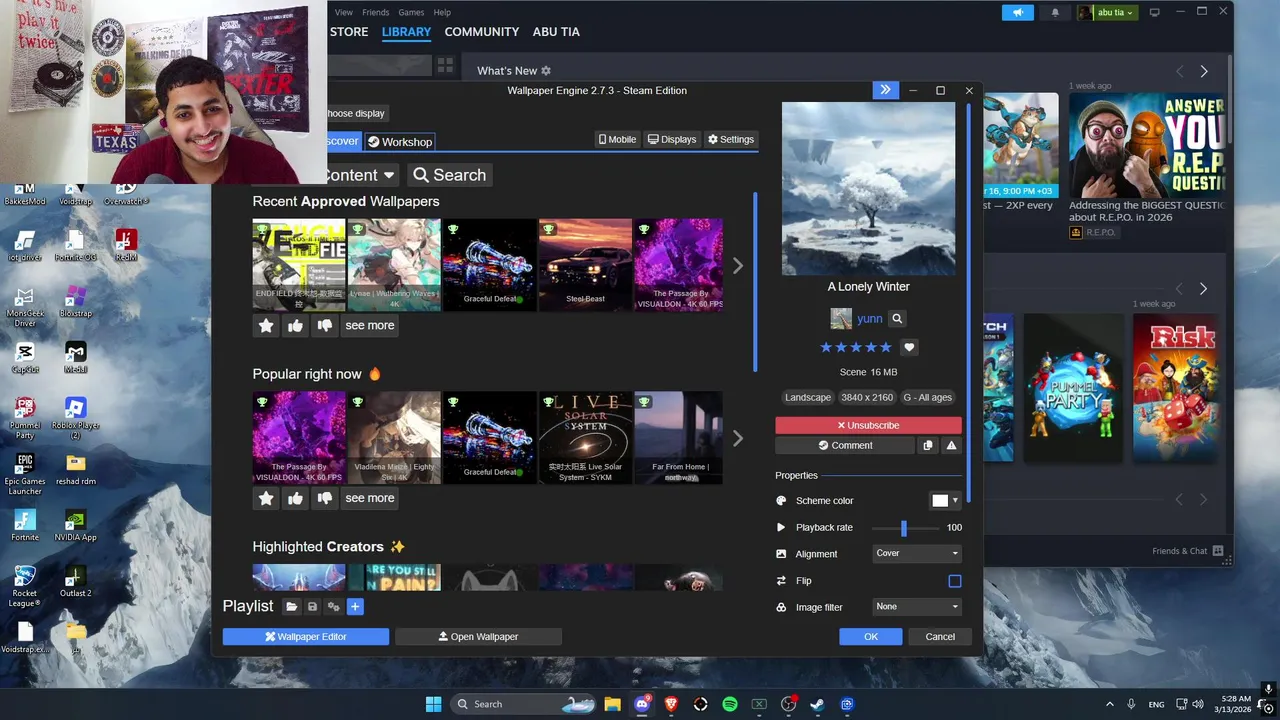Open the Friends menu in Steam
Screen dimensions: 1280x720
[x=376, y=12]
